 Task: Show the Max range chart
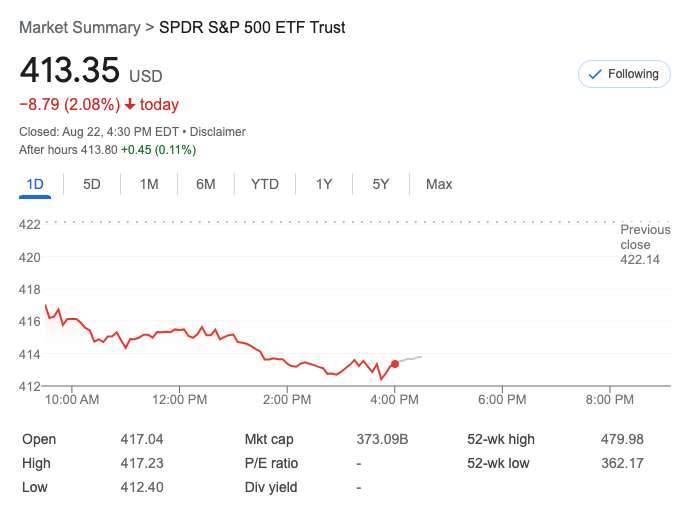pyautogui.click(x=439, y=184)
